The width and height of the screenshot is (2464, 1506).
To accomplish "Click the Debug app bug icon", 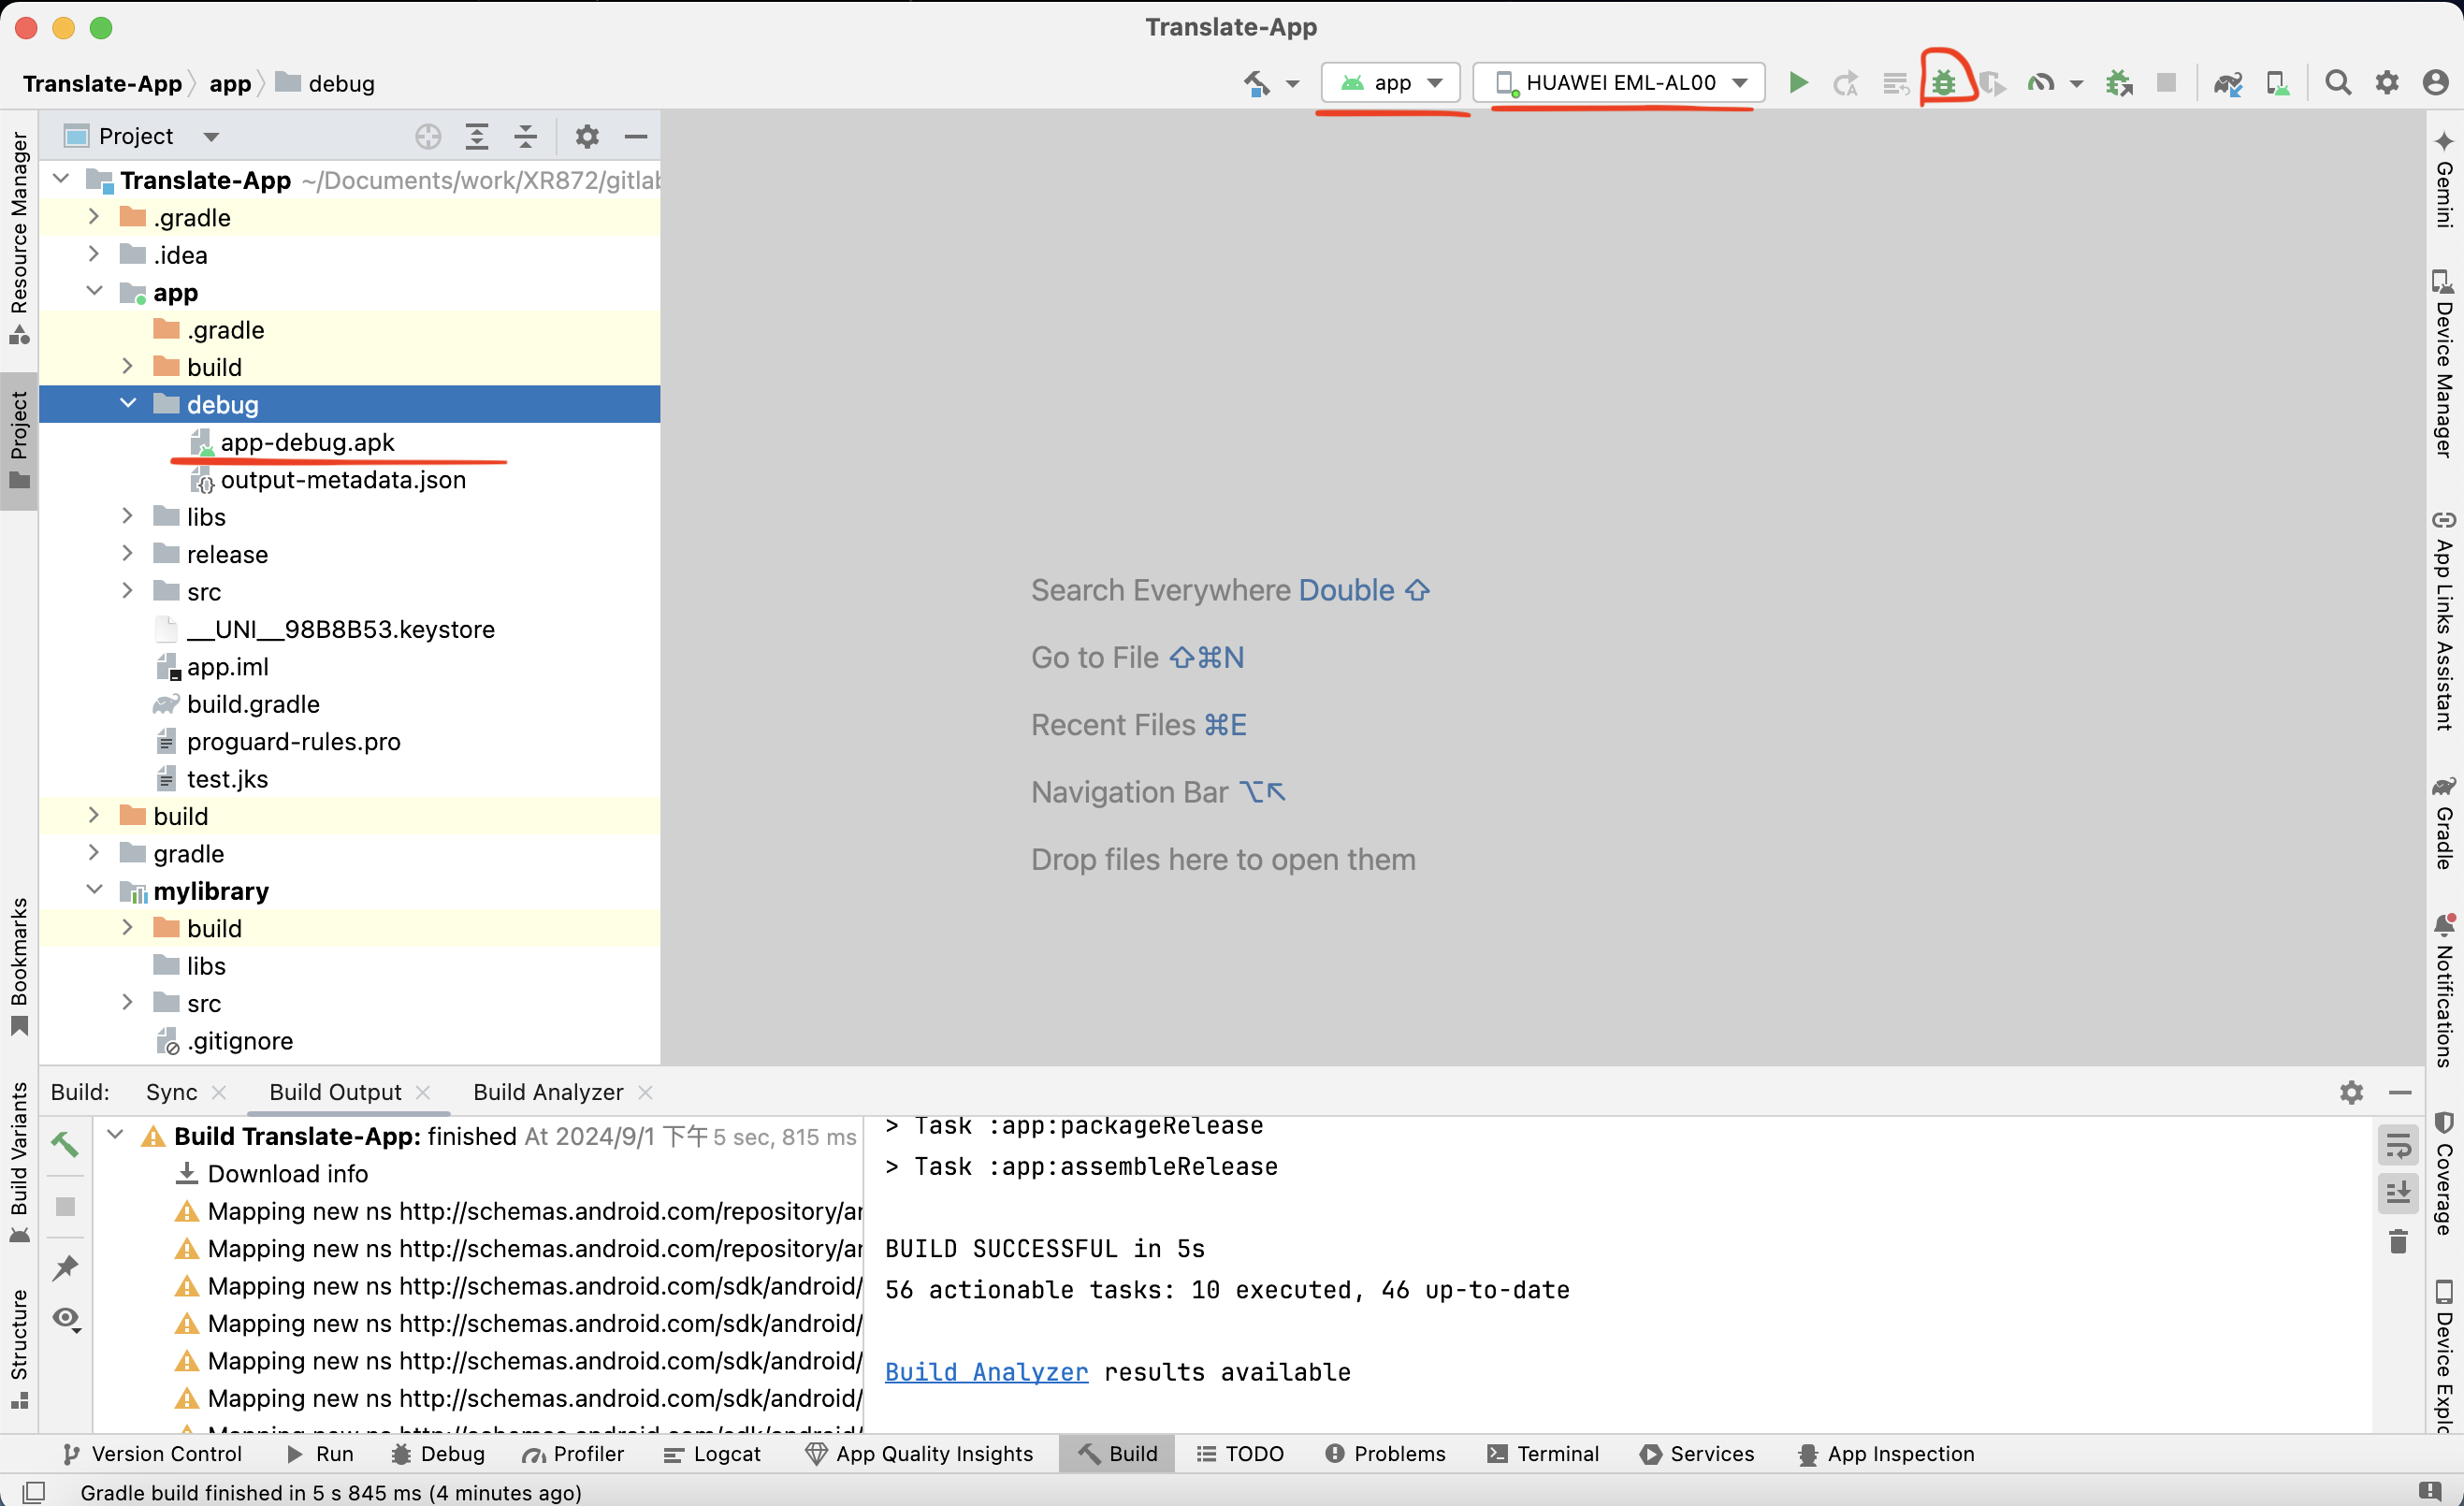I will [x=1943, y=83].
